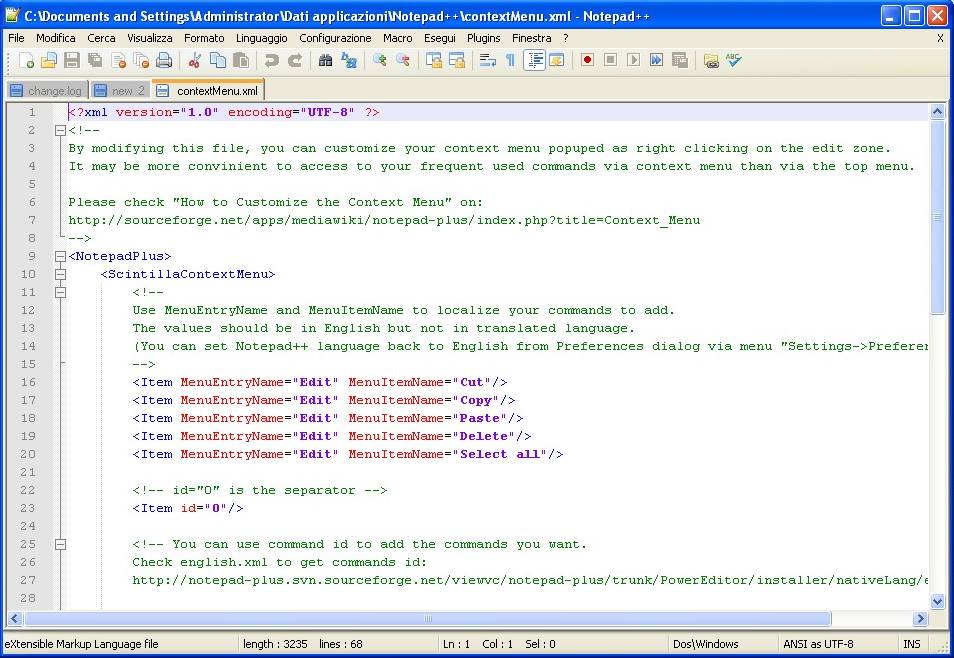Click the Print toolbar icon
Image resolution: width=954 pixels, height=658 pixels.
tap(164, 61)
